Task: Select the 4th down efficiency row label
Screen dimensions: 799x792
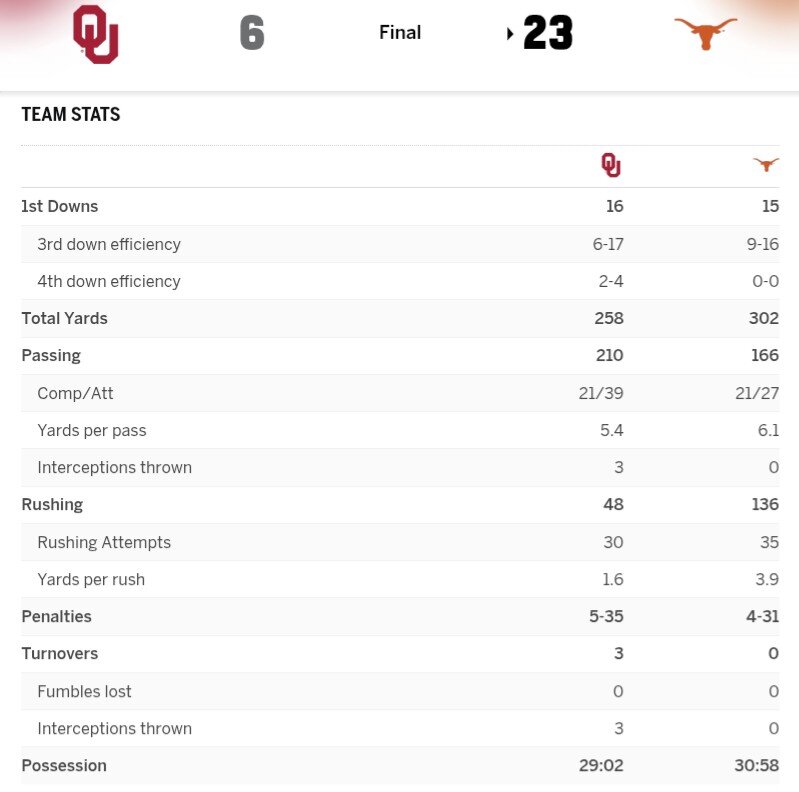Action: tap(109, 281)
